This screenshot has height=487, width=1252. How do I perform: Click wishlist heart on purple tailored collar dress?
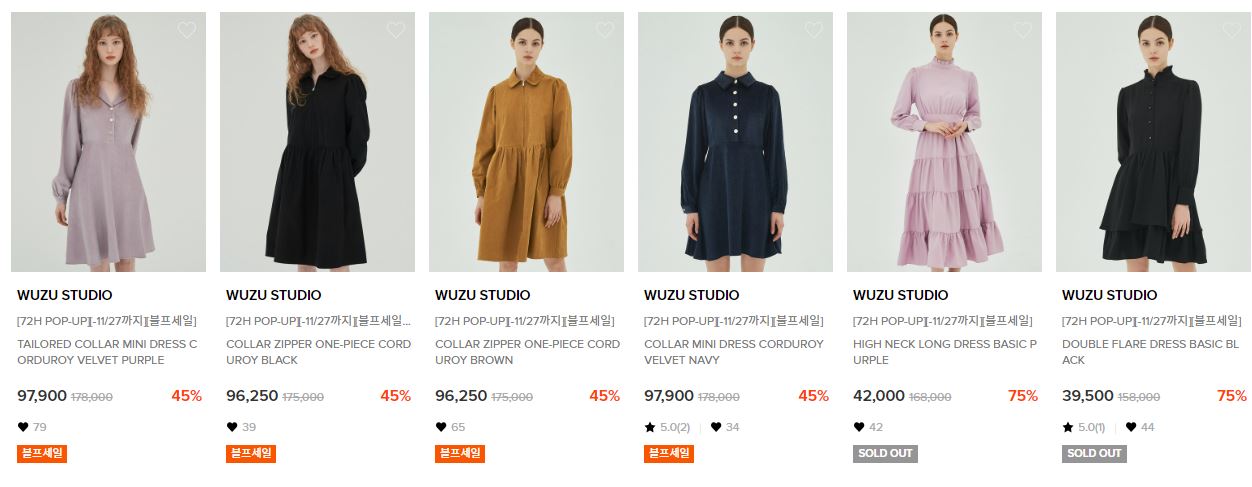click(187, 30)
